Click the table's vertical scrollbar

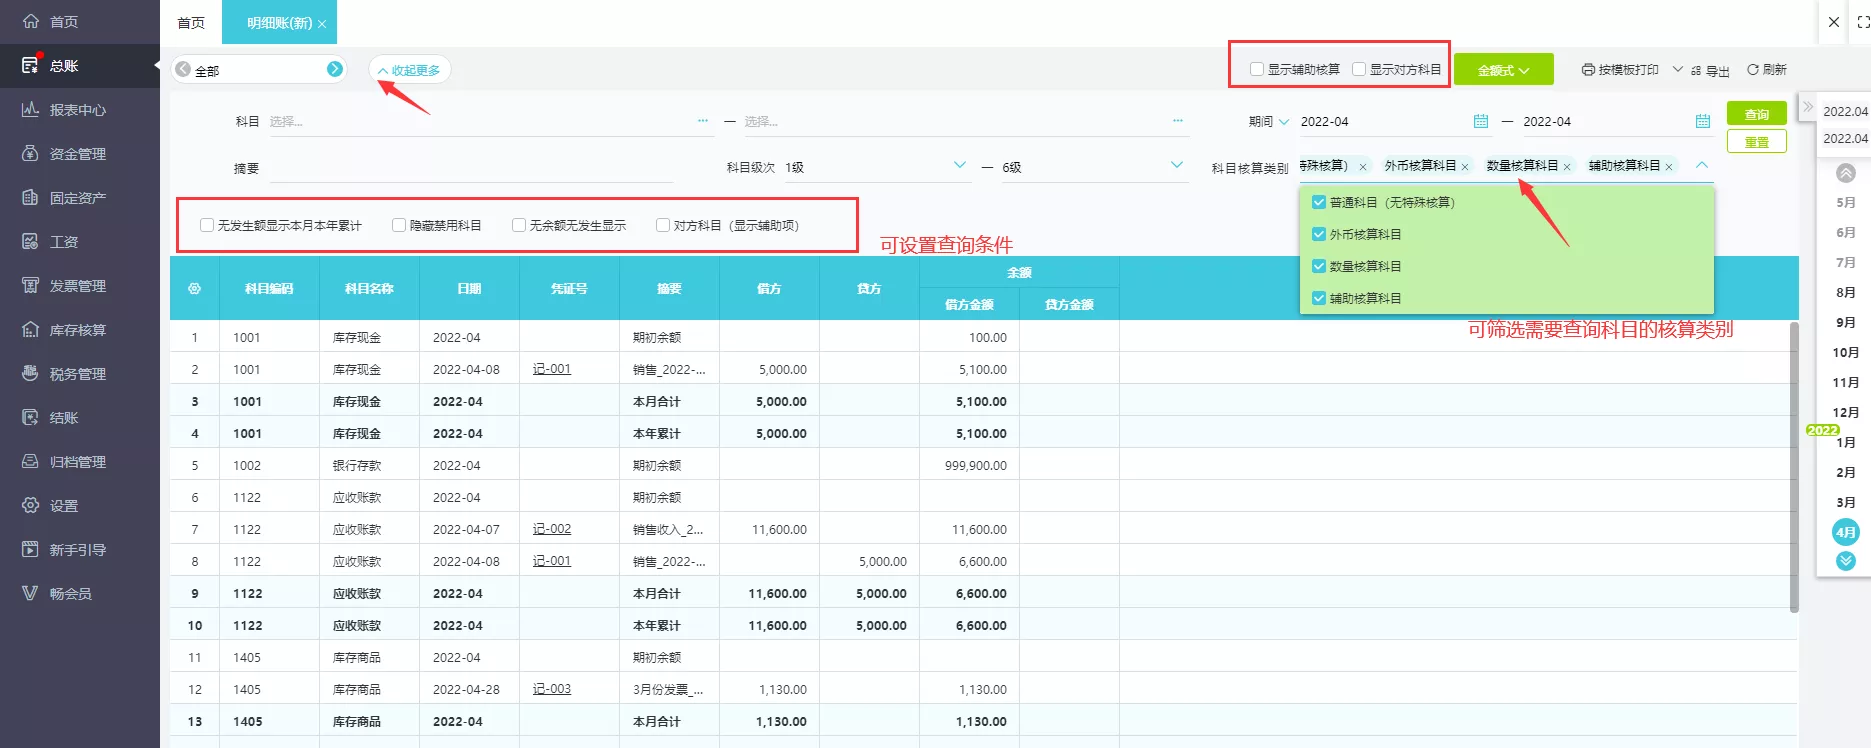click(1794, 466)
